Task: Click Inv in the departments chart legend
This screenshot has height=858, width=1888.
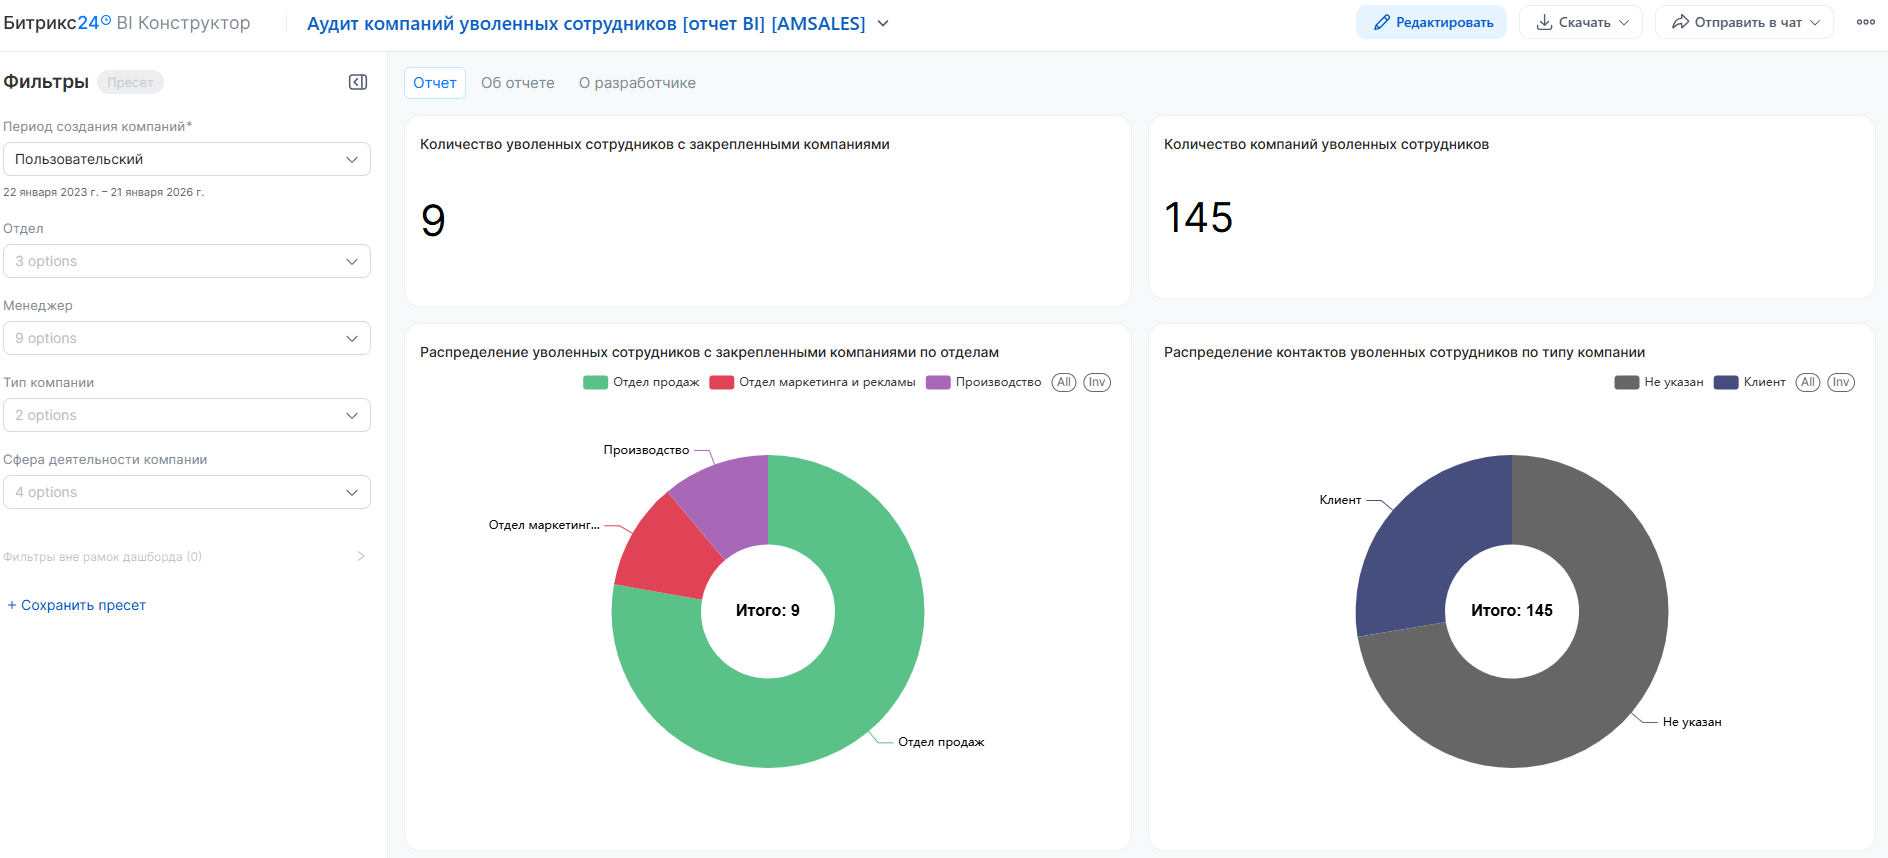Action: [x=1097, y=382]
